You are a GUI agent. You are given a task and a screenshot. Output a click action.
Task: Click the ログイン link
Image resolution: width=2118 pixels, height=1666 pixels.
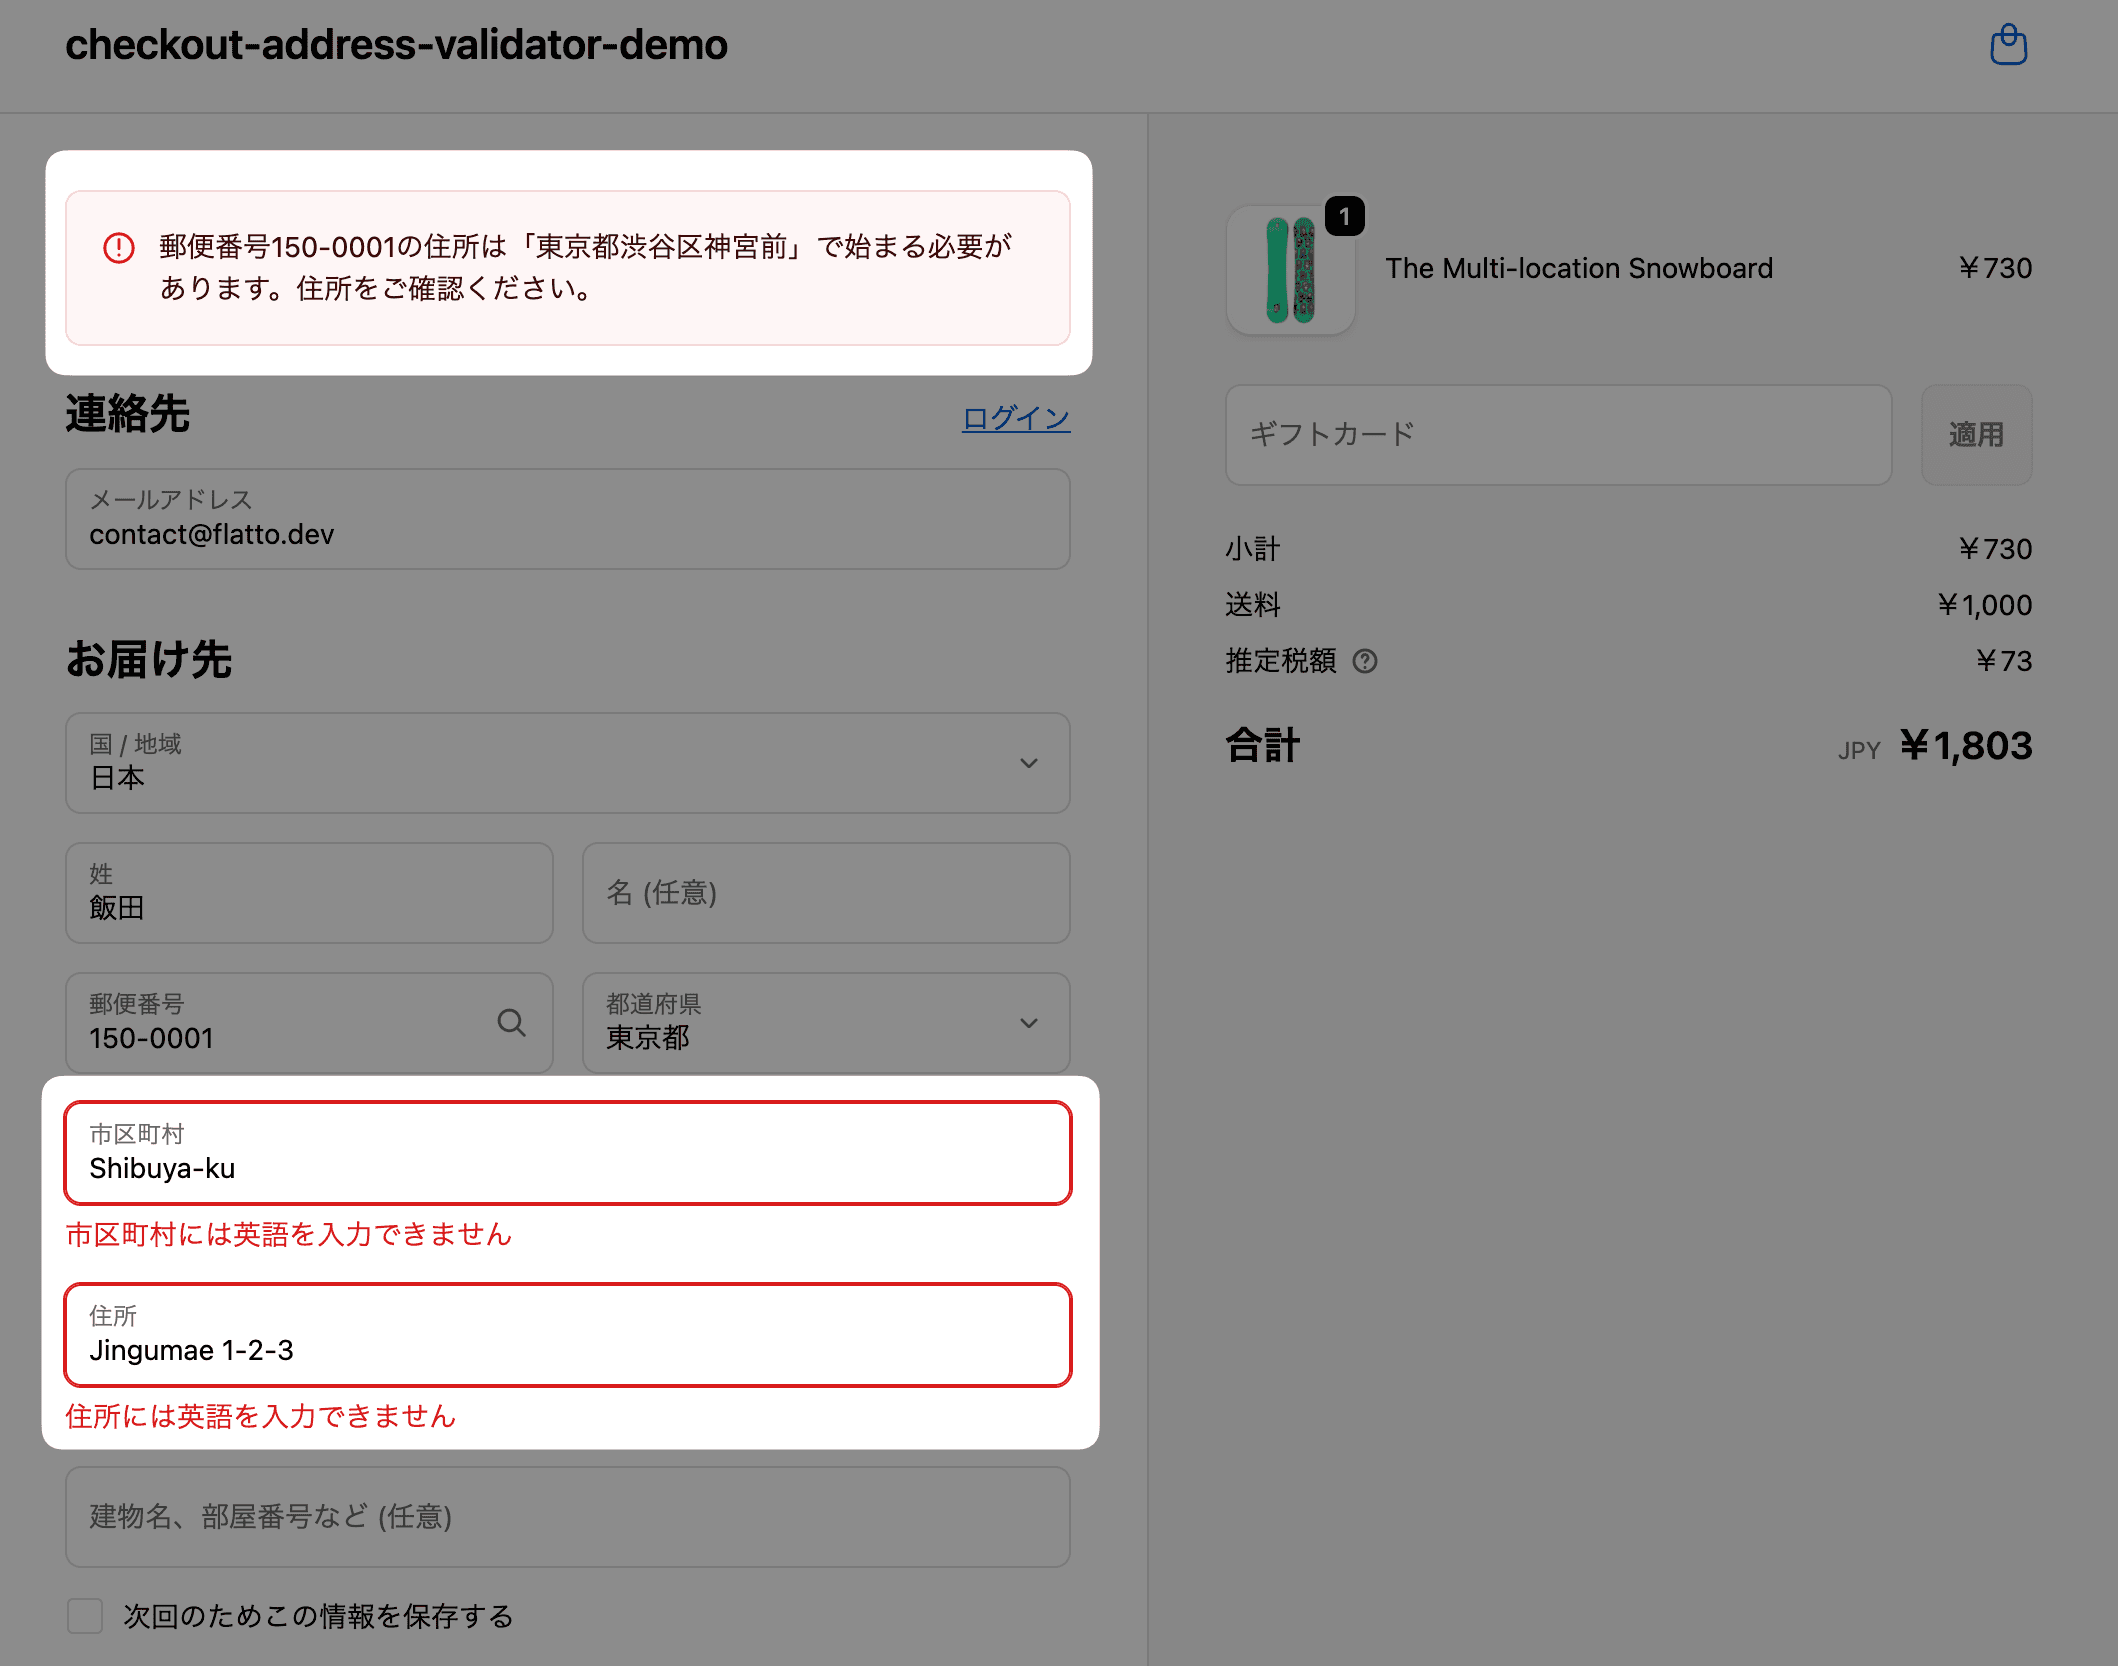(x=1015, y=418)
